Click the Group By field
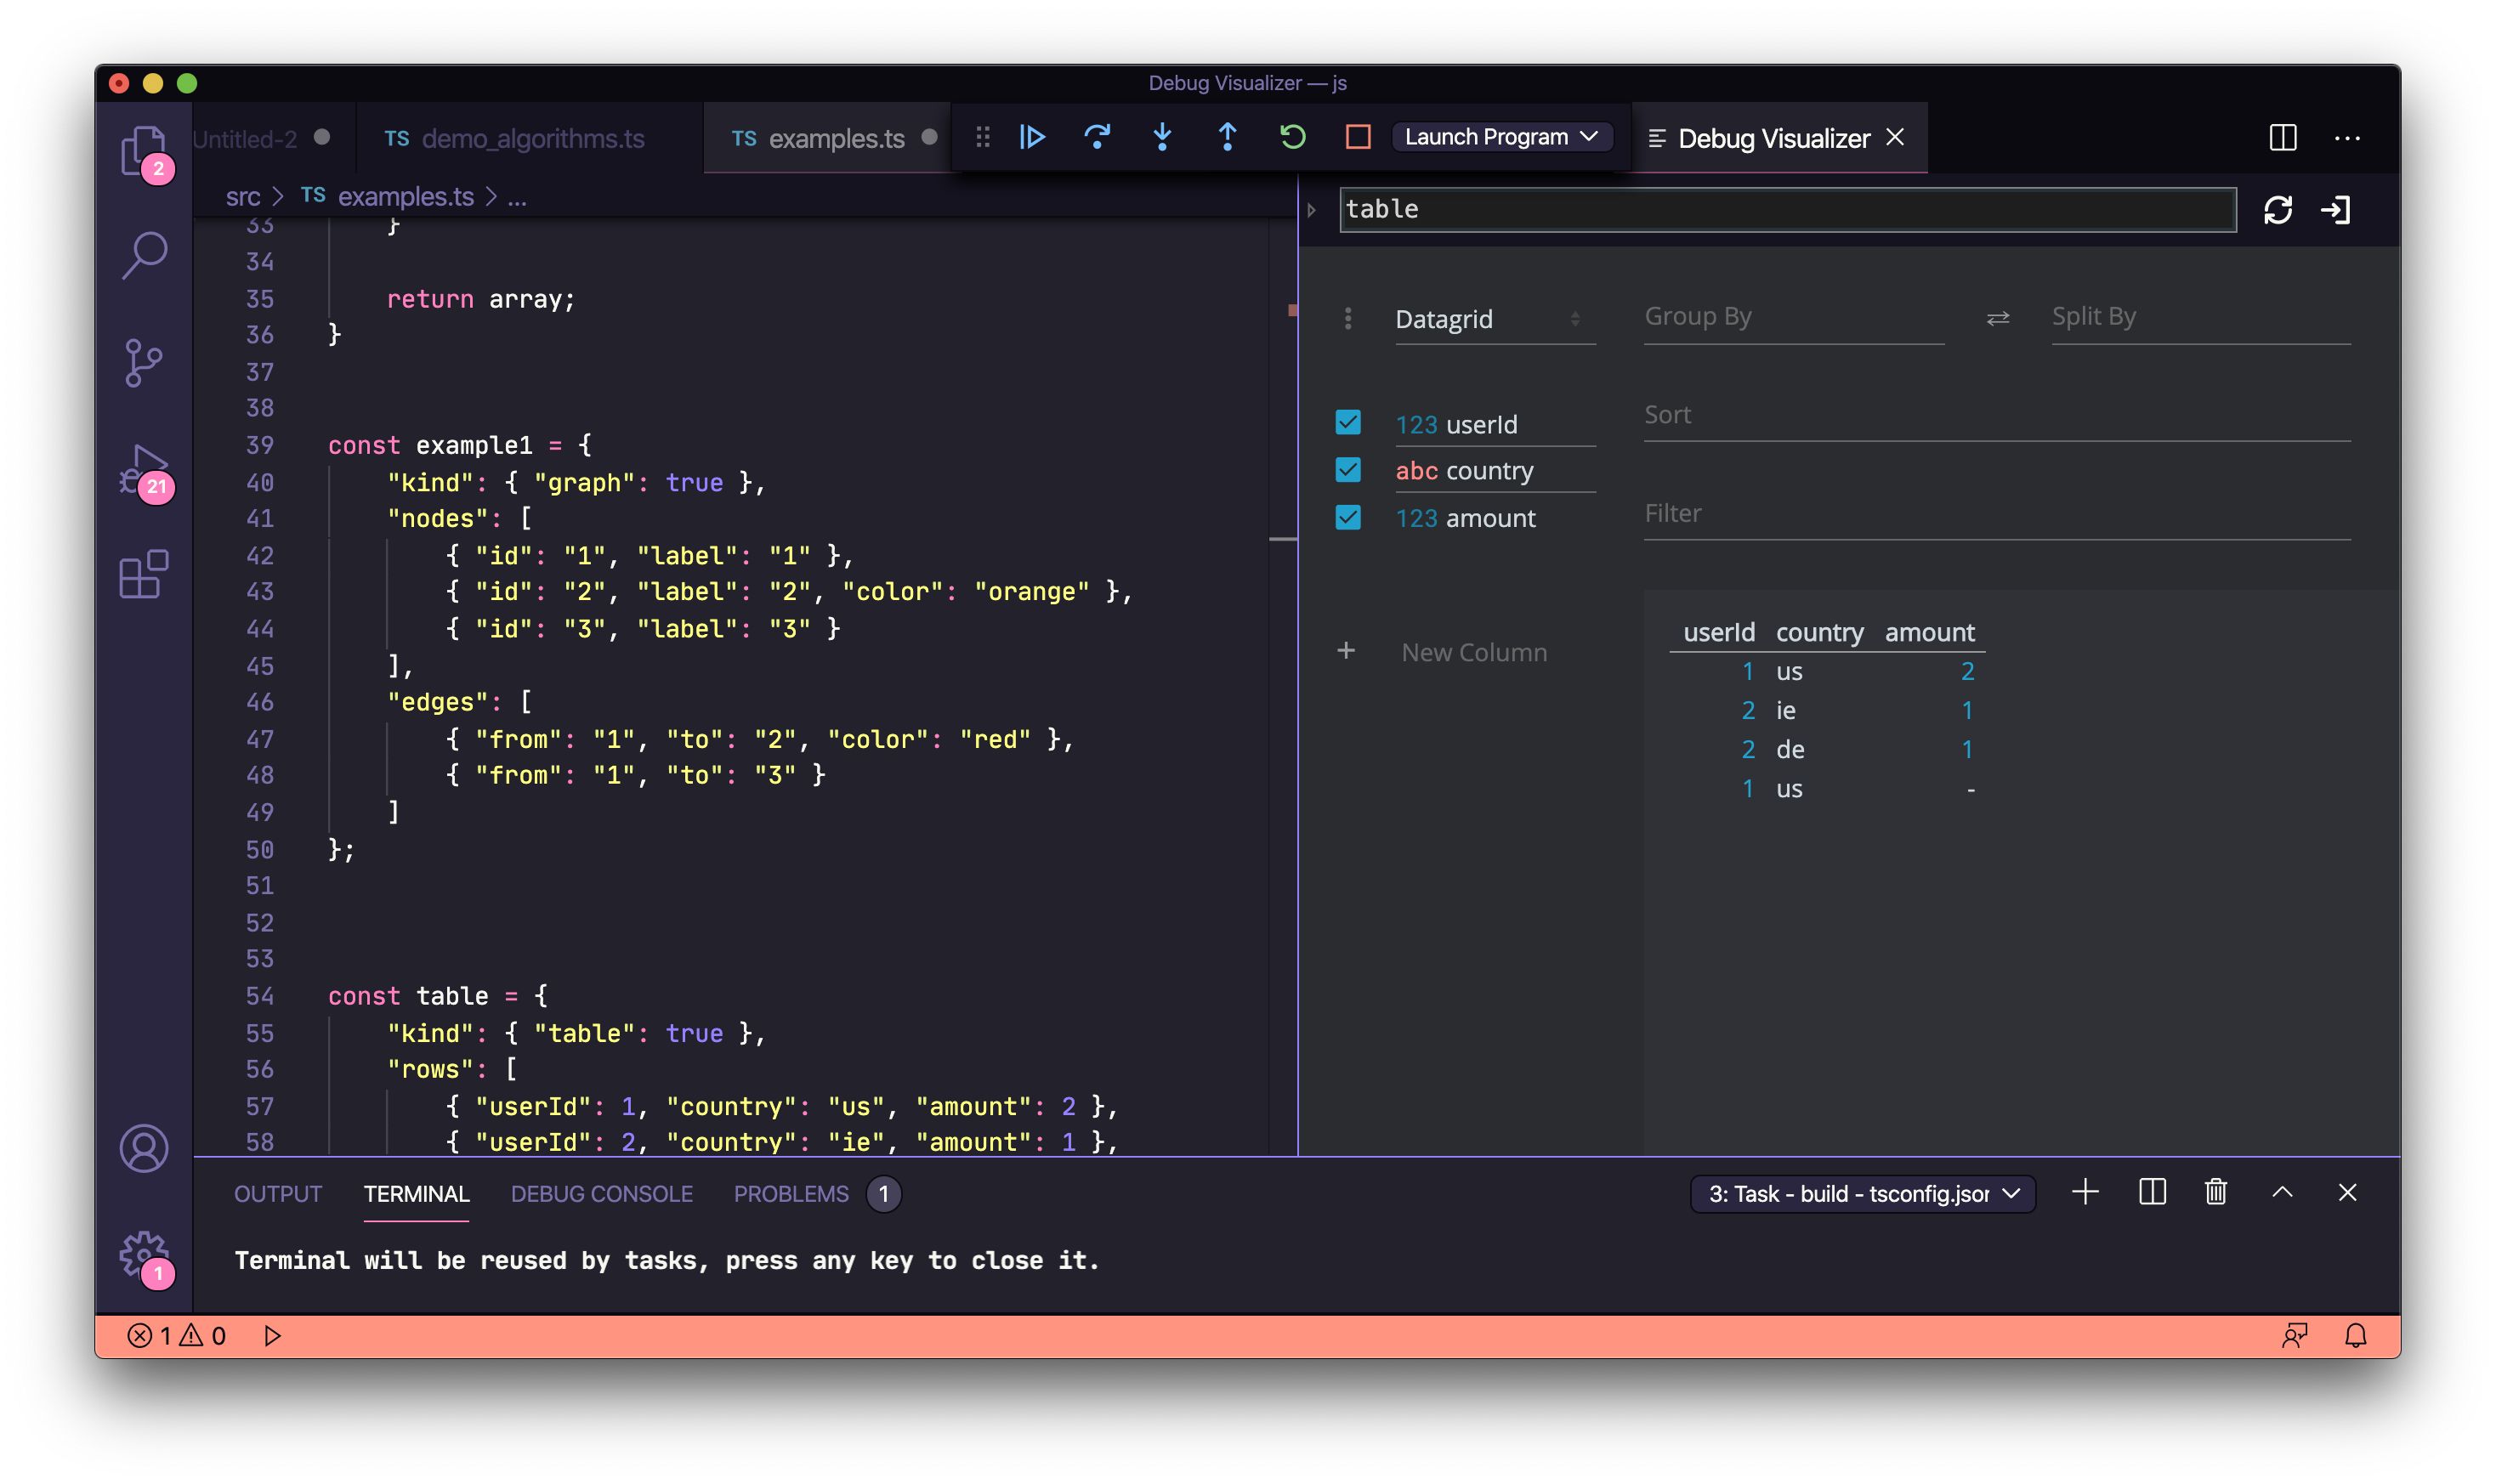Viewport: 2496px width, 1484px height. pos(1793,317)
